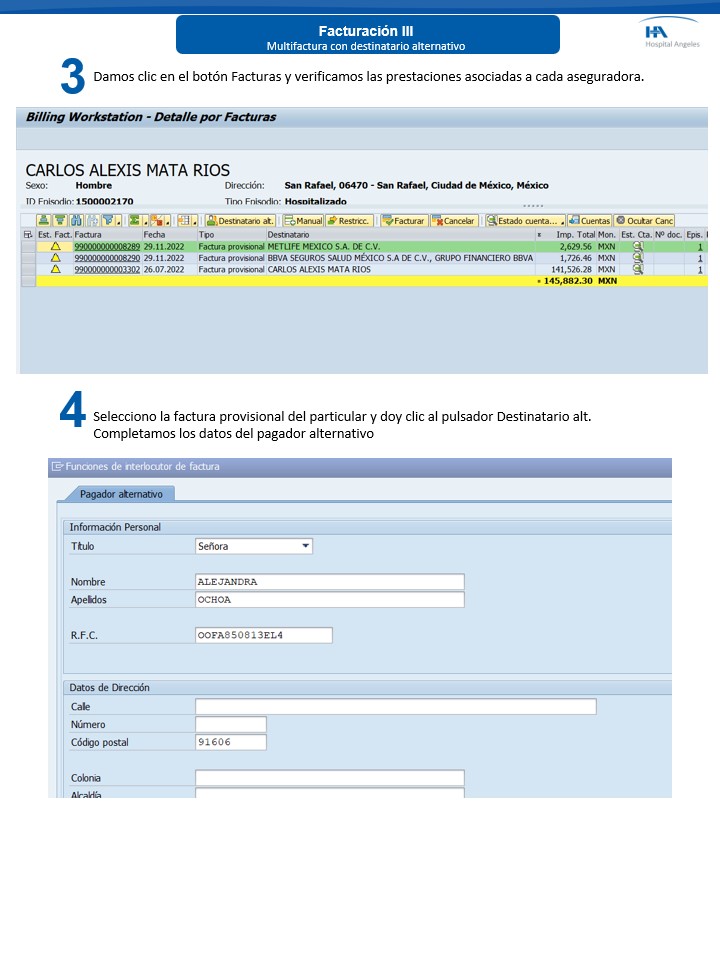Click the sort ascending toolbar icon
This screenshot has height=960, width=720.
coord(44,221)
